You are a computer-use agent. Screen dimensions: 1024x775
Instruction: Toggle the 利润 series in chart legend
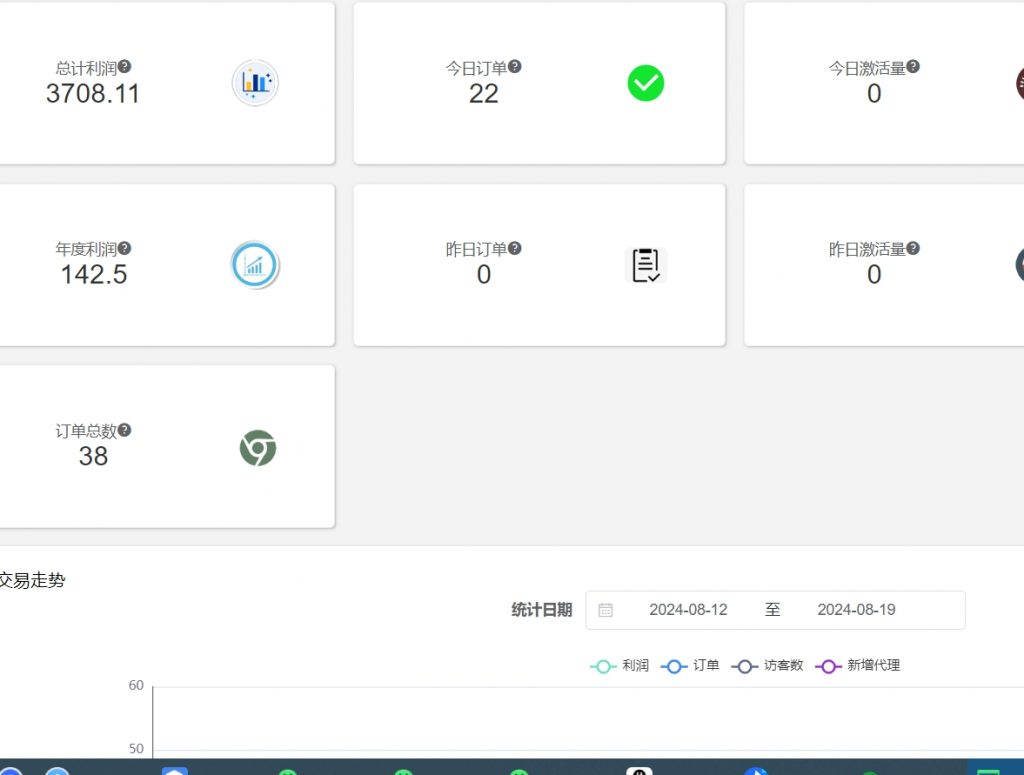click(x=620, y=666)
